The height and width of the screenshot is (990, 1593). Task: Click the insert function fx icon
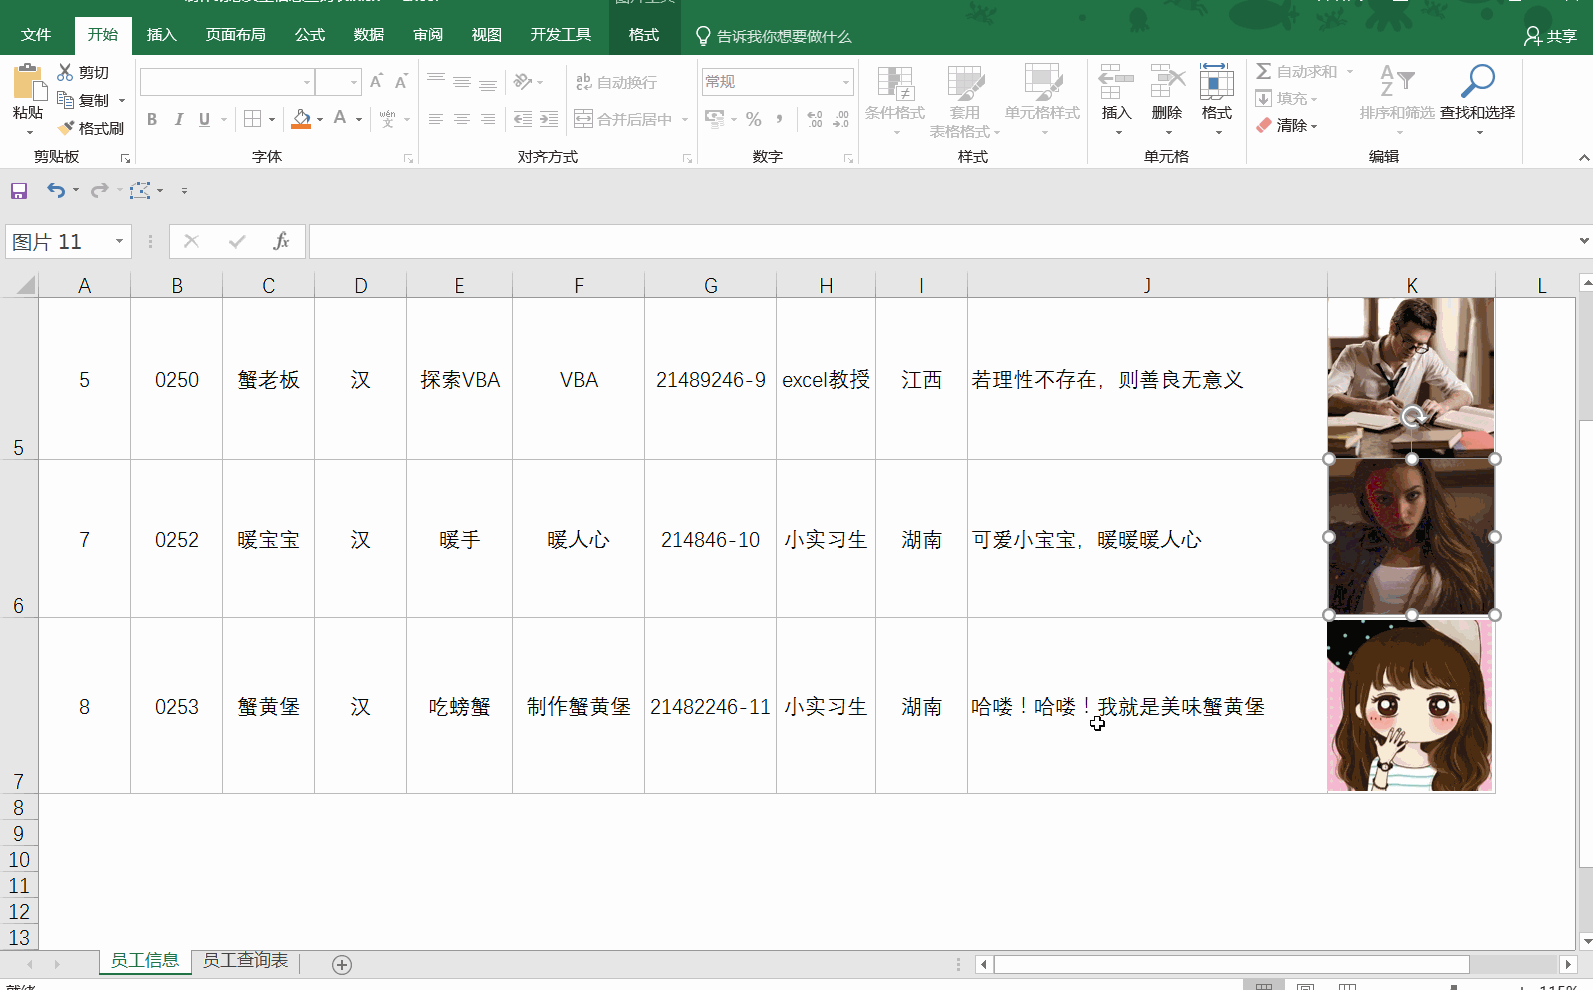(281, 241)
